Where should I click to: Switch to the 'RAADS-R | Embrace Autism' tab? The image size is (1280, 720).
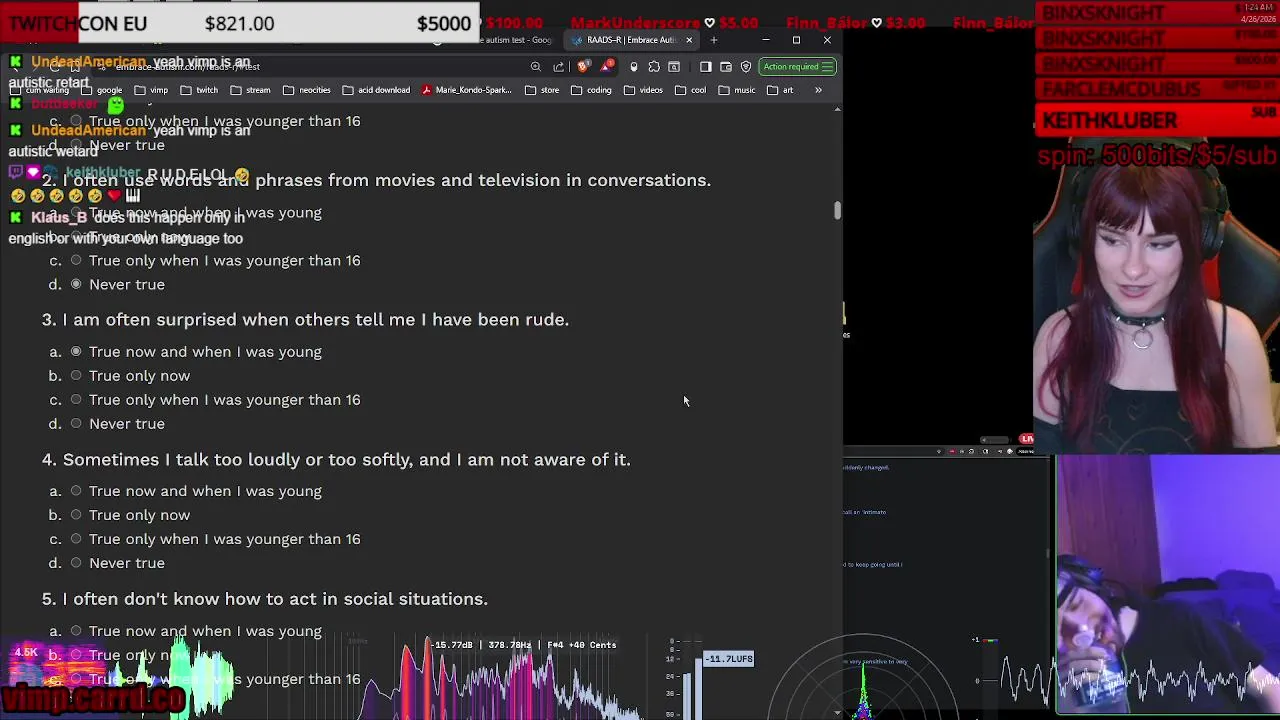pos(632,40)
